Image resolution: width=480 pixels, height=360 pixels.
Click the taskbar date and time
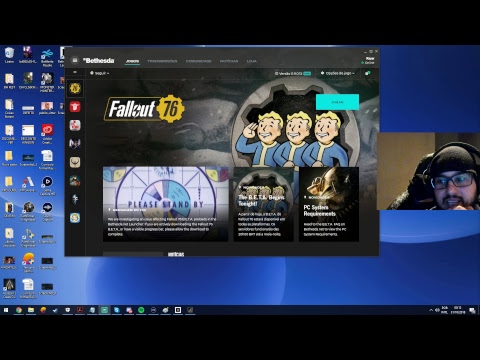pyautogui.click(x=458, y=310)
